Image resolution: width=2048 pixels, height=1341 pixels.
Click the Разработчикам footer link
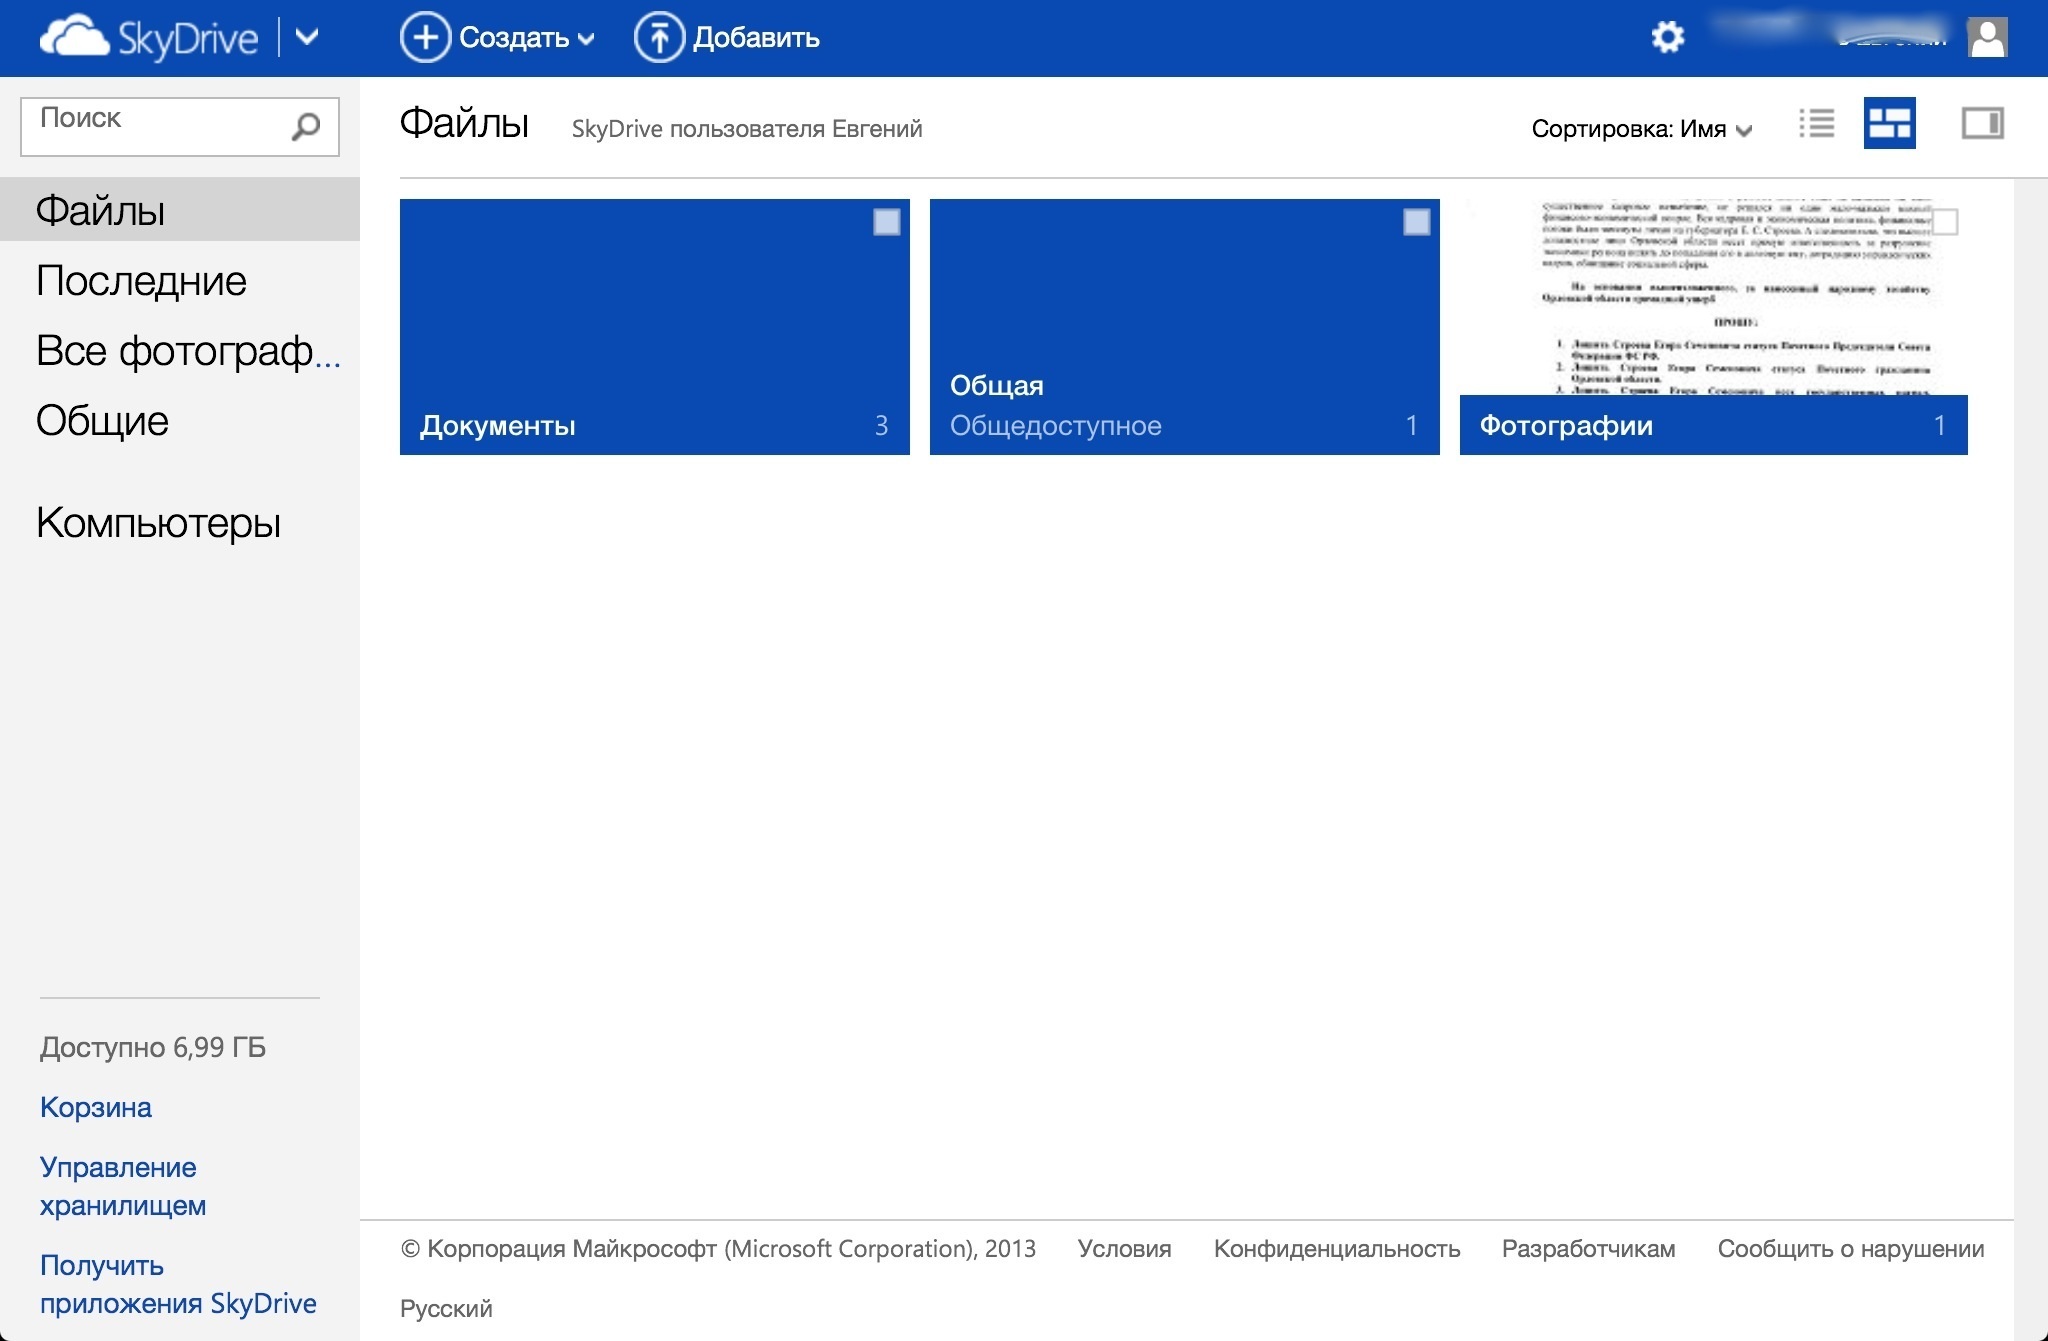[x=1588, y=1249]
